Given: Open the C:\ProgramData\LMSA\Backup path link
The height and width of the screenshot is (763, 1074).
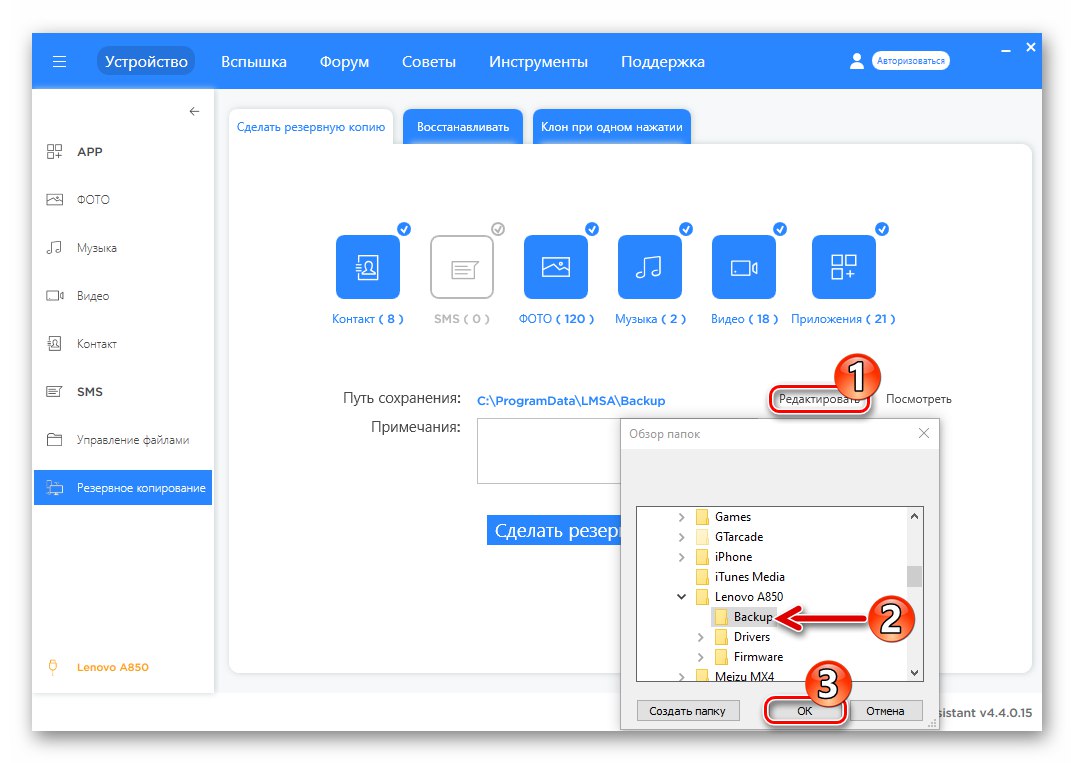Looking at the screenshot, I should [x=571, y=401].
